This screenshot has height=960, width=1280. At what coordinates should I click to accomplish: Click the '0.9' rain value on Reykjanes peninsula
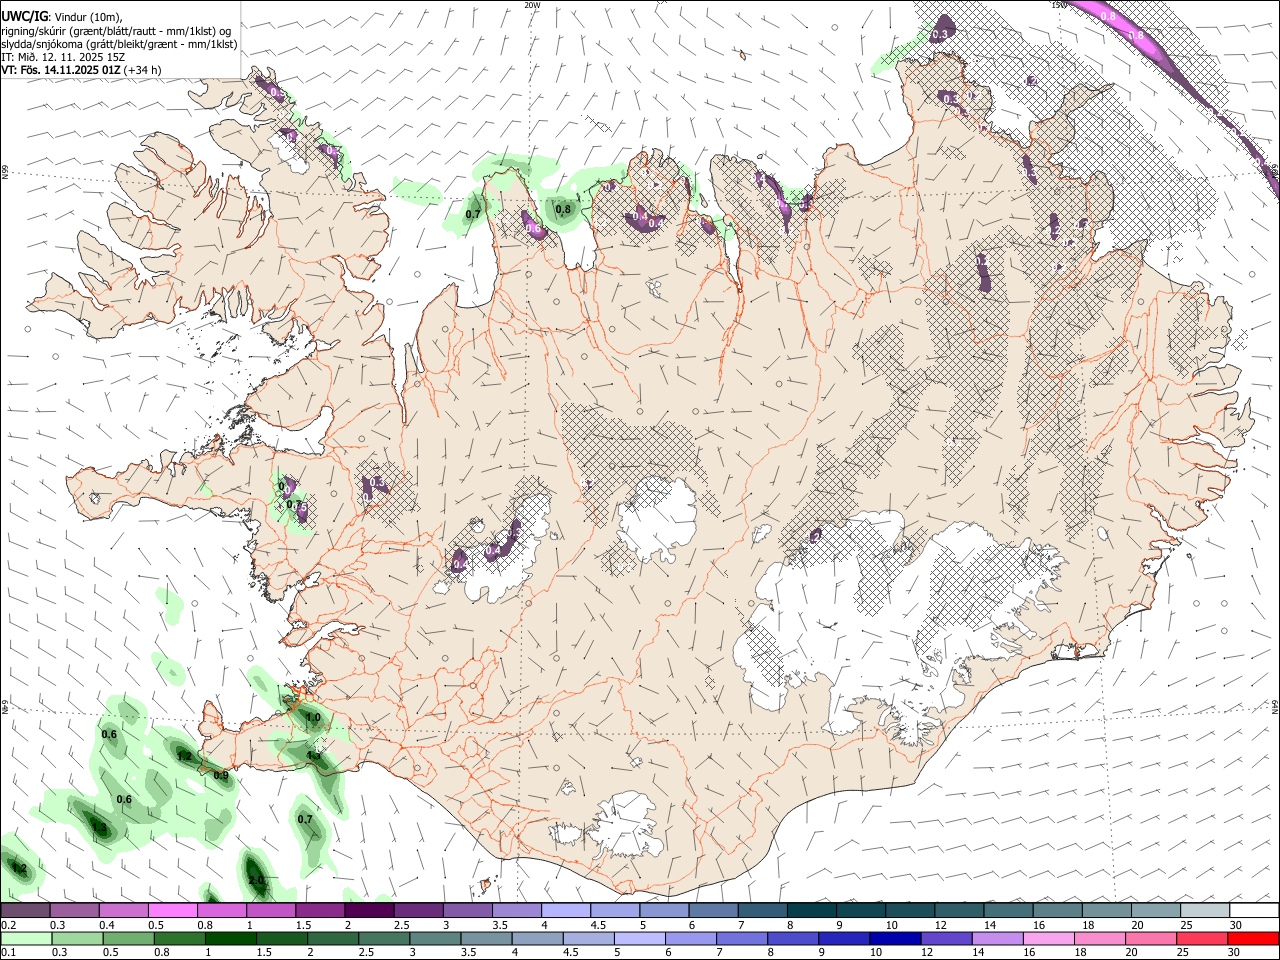(221, 775)
